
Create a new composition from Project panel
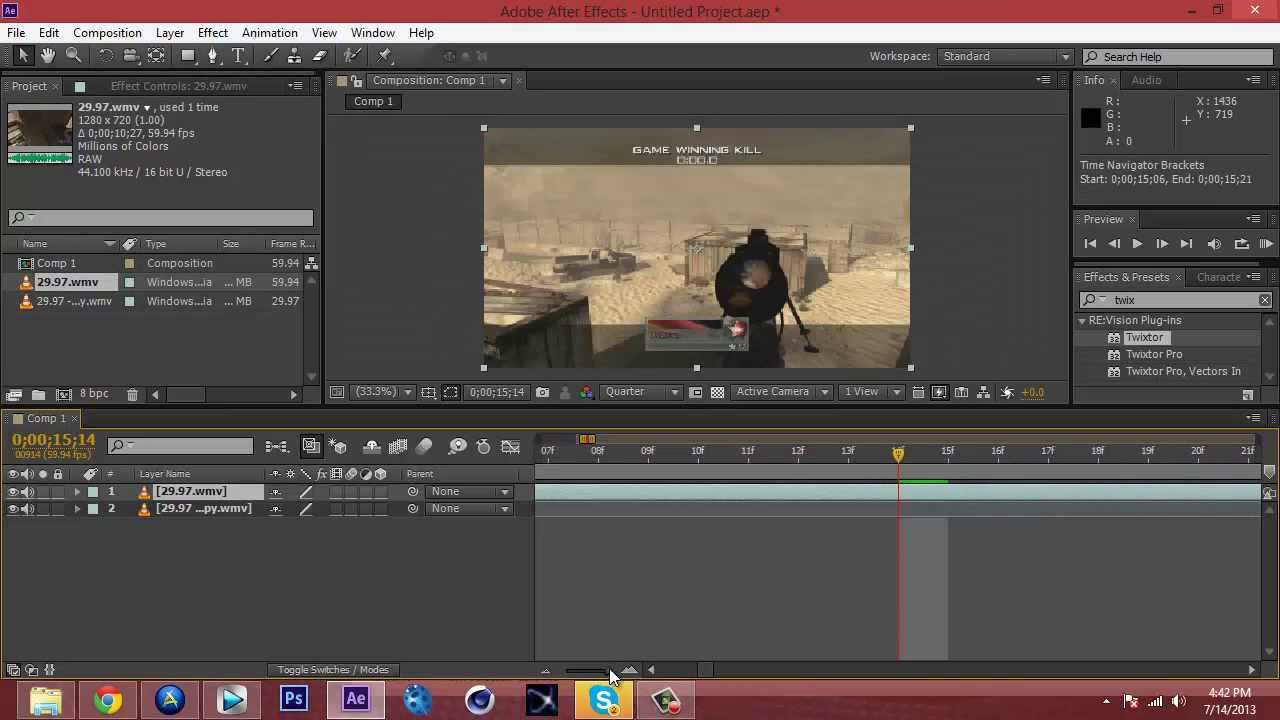point(63,395)
